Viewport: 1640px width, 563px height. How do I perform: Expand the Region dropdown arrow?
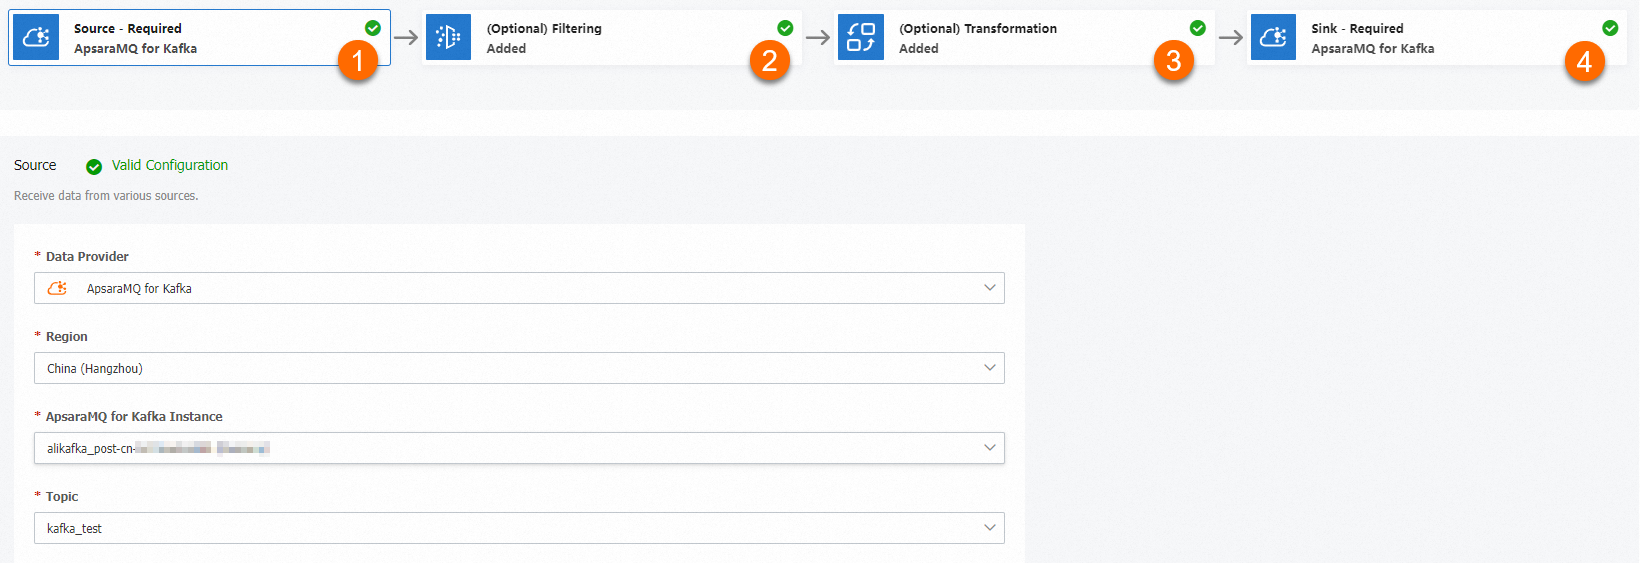989,368
